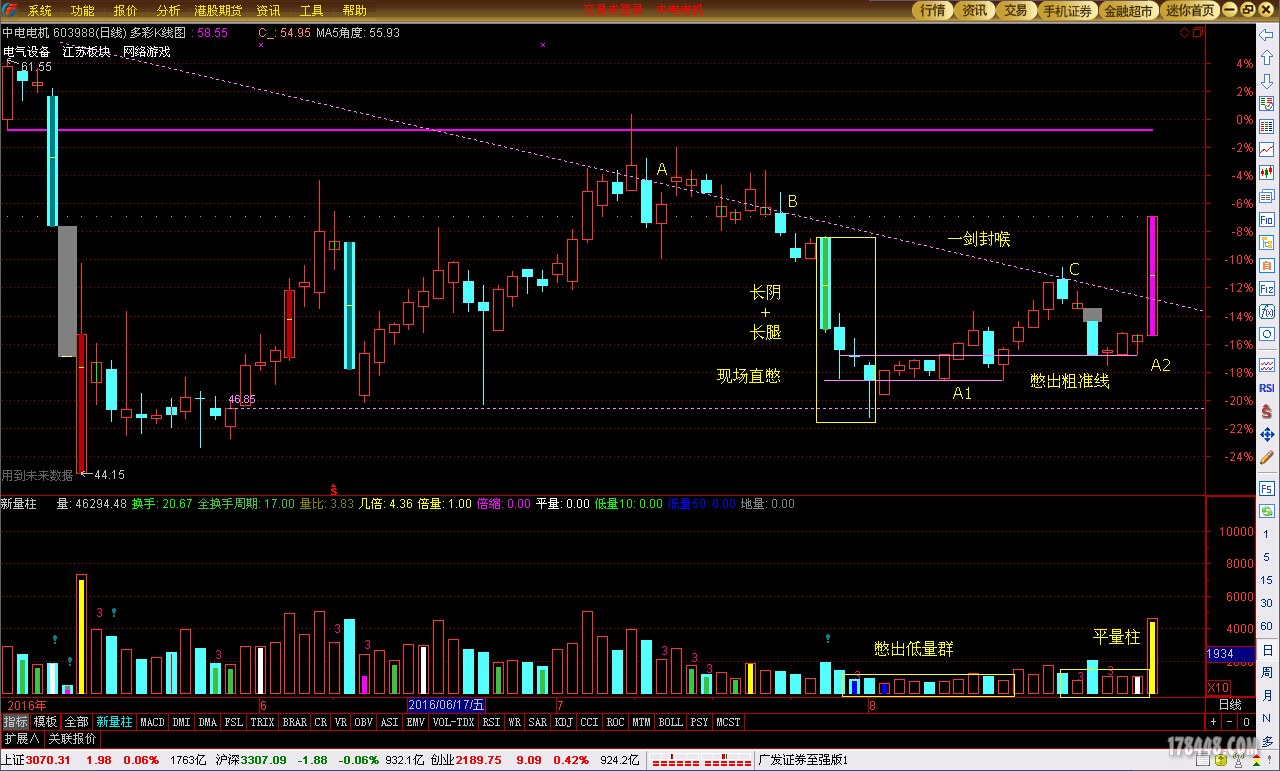Click the back arrow icon in right sidebar

click(1267, 35)
